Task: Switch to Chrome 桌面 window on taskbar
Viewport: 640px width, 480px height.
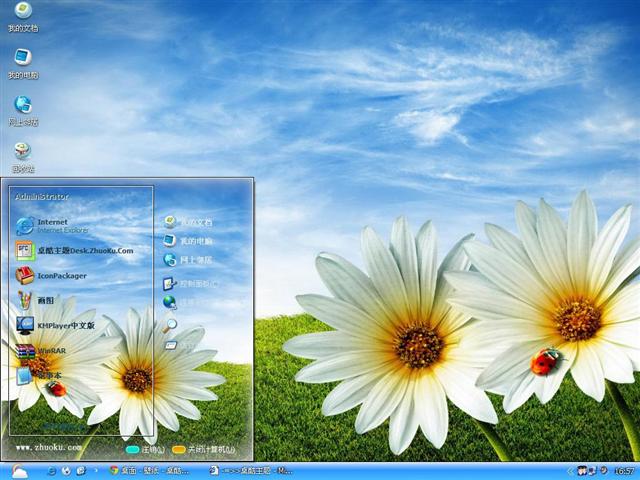Action: click(x=149, y=471)
